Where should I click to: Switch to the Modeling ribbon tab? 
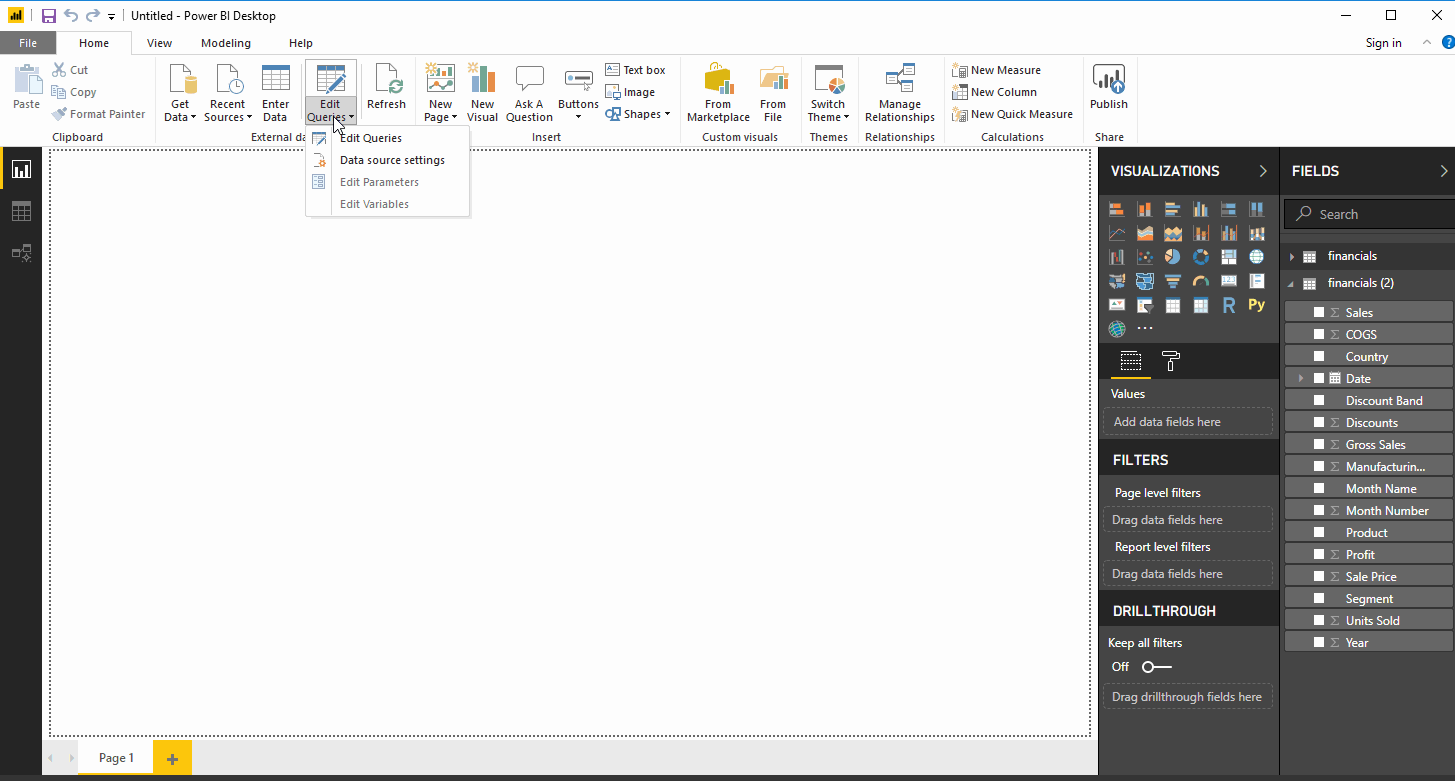[x=226, y=43]
